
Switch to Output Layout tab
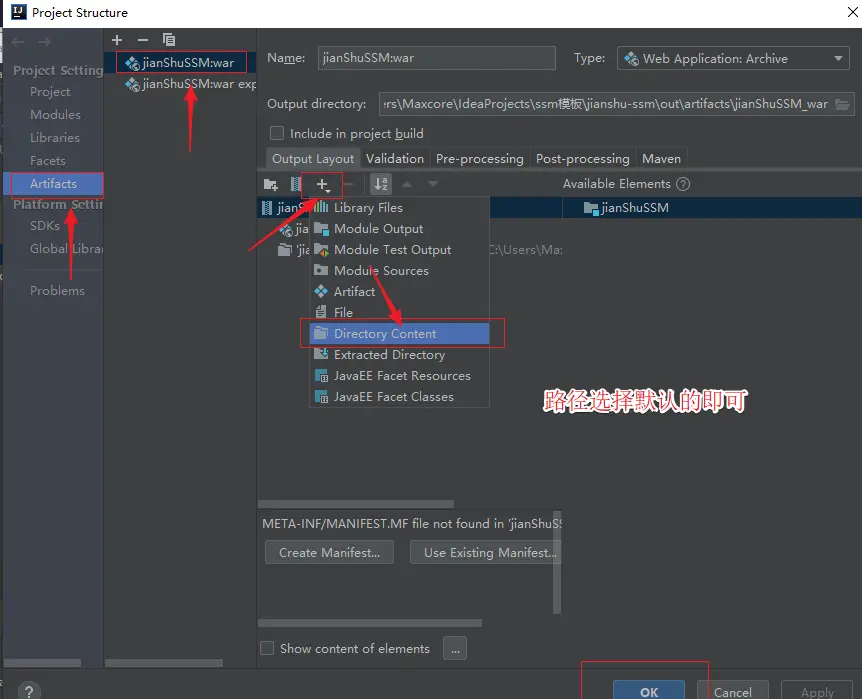pyautogui.click(x=313, y=159)
